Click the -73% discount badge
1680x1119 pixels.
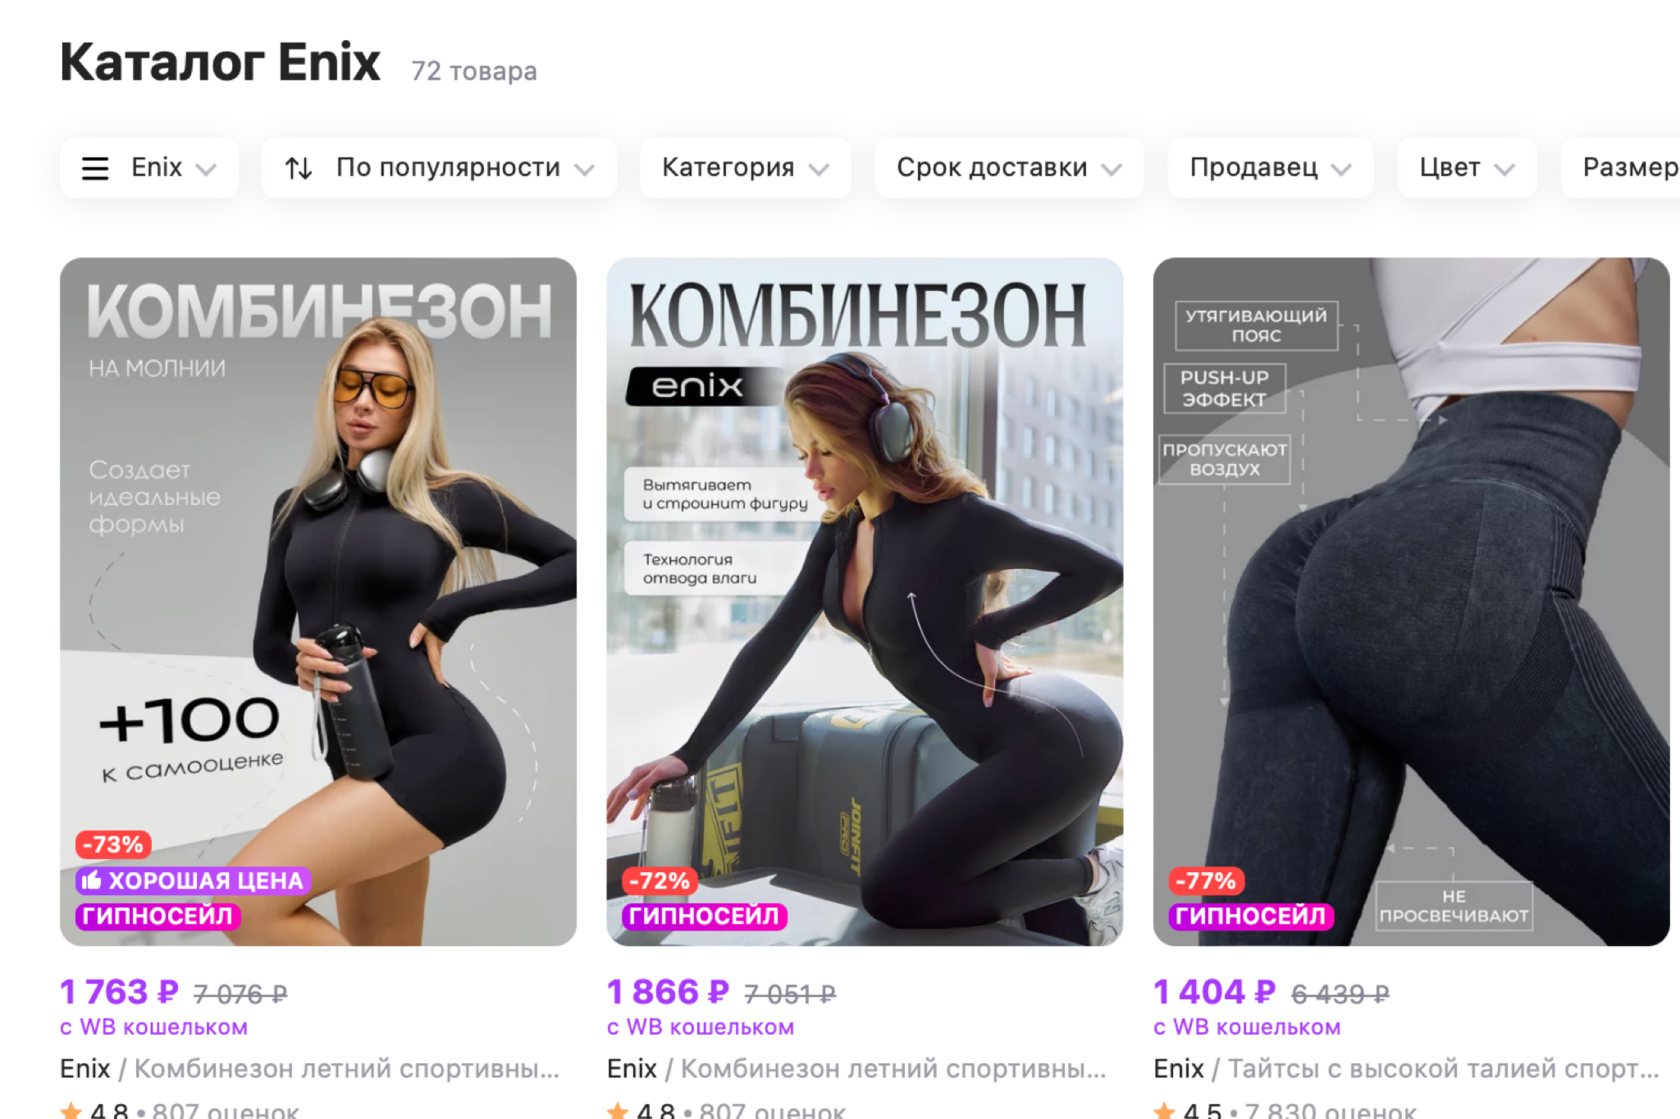113,844
